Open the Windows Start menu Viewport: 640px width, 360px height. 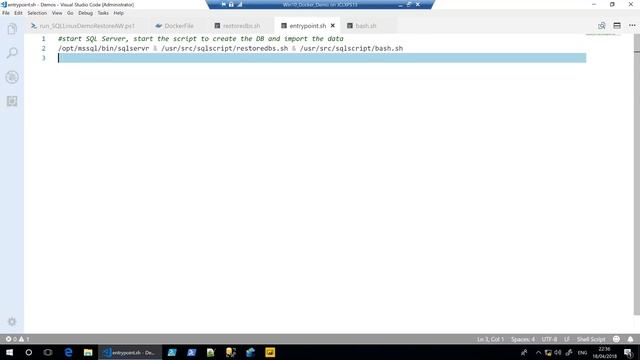pyautogui.click(x=9, y=352)
